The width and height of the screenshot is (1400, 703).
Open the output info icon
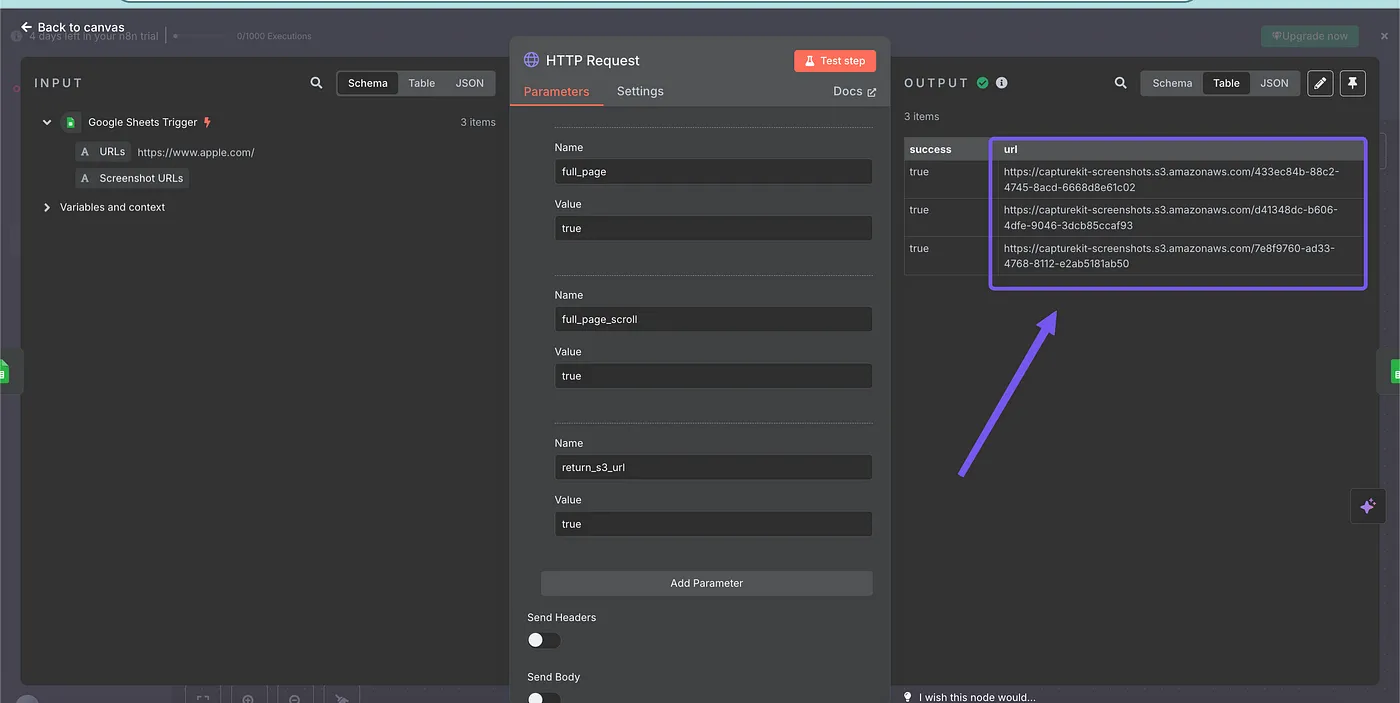coord(1002,83)
